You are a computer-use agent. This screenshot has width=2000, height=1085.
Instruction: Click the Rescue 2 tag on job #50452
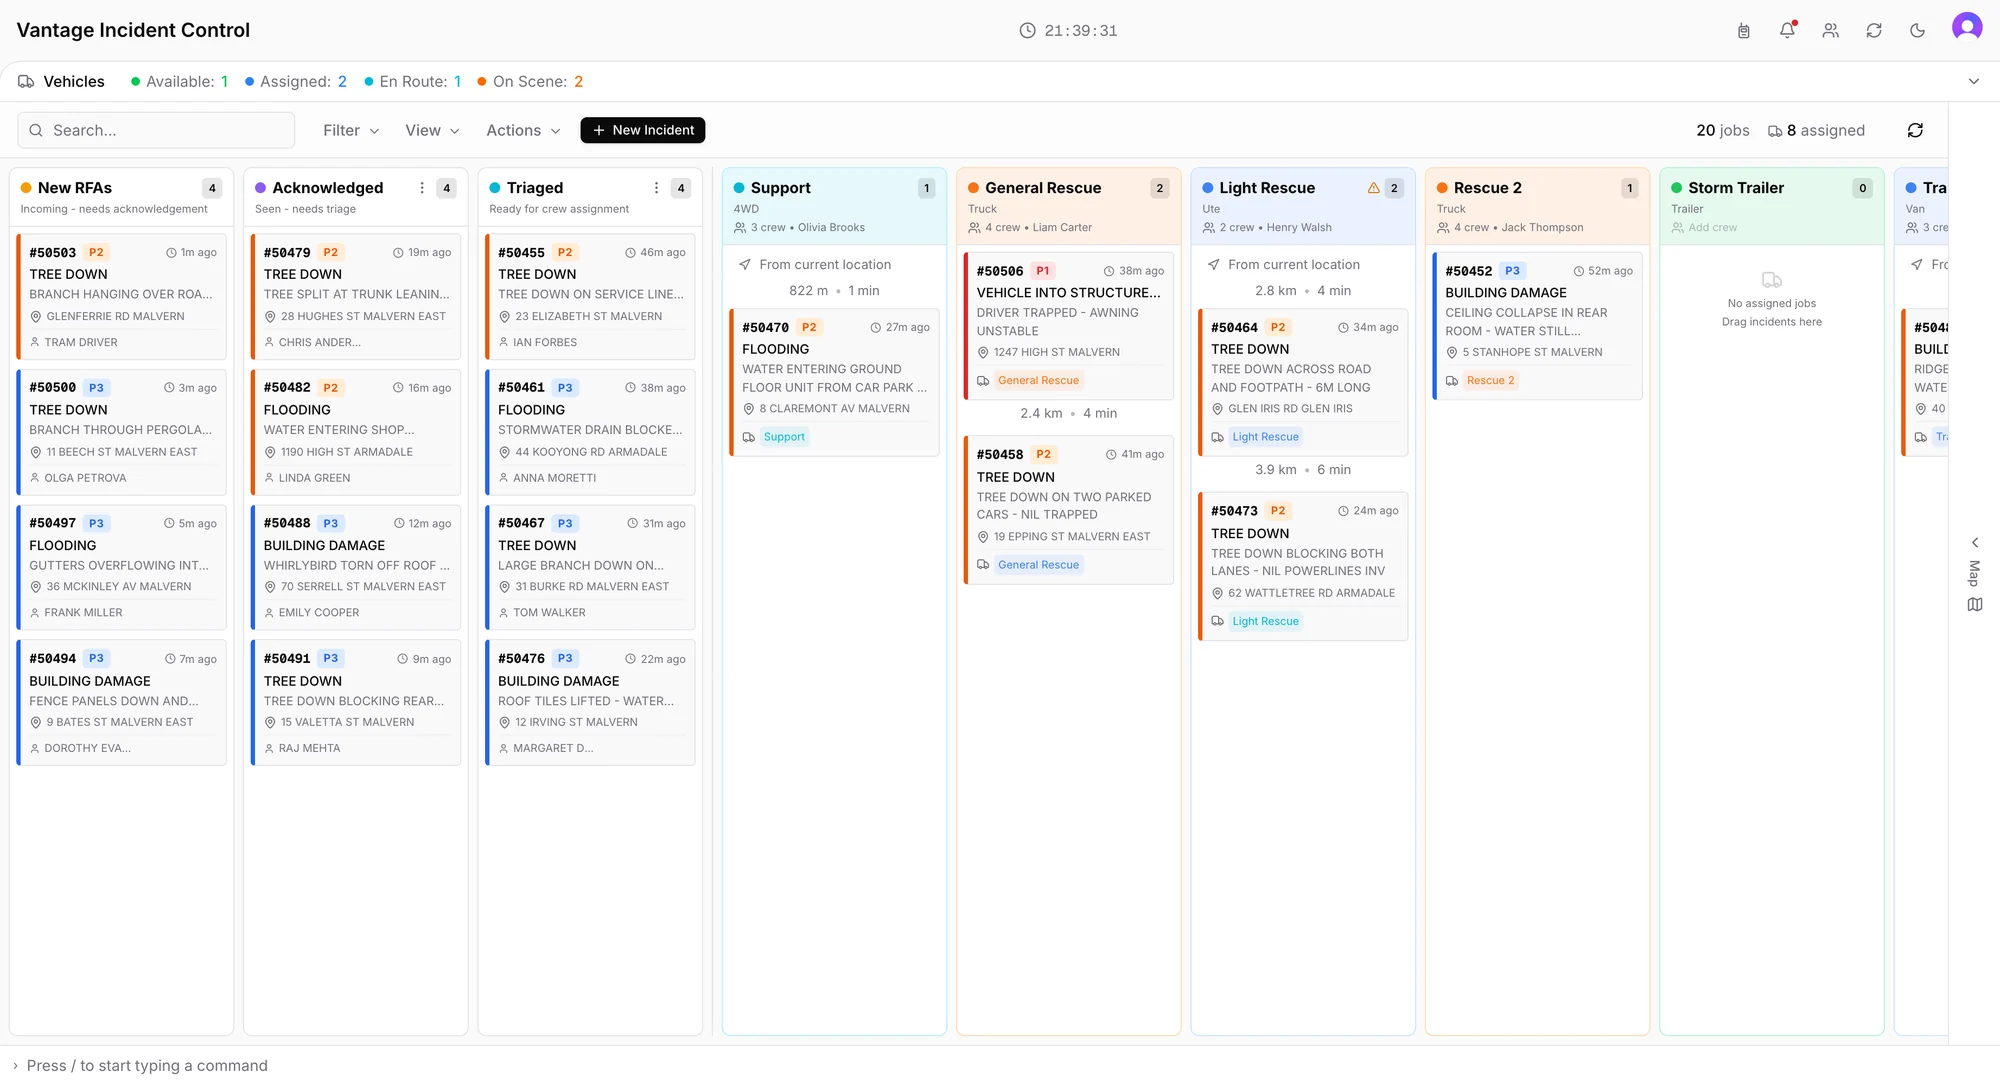(1490, 381)
